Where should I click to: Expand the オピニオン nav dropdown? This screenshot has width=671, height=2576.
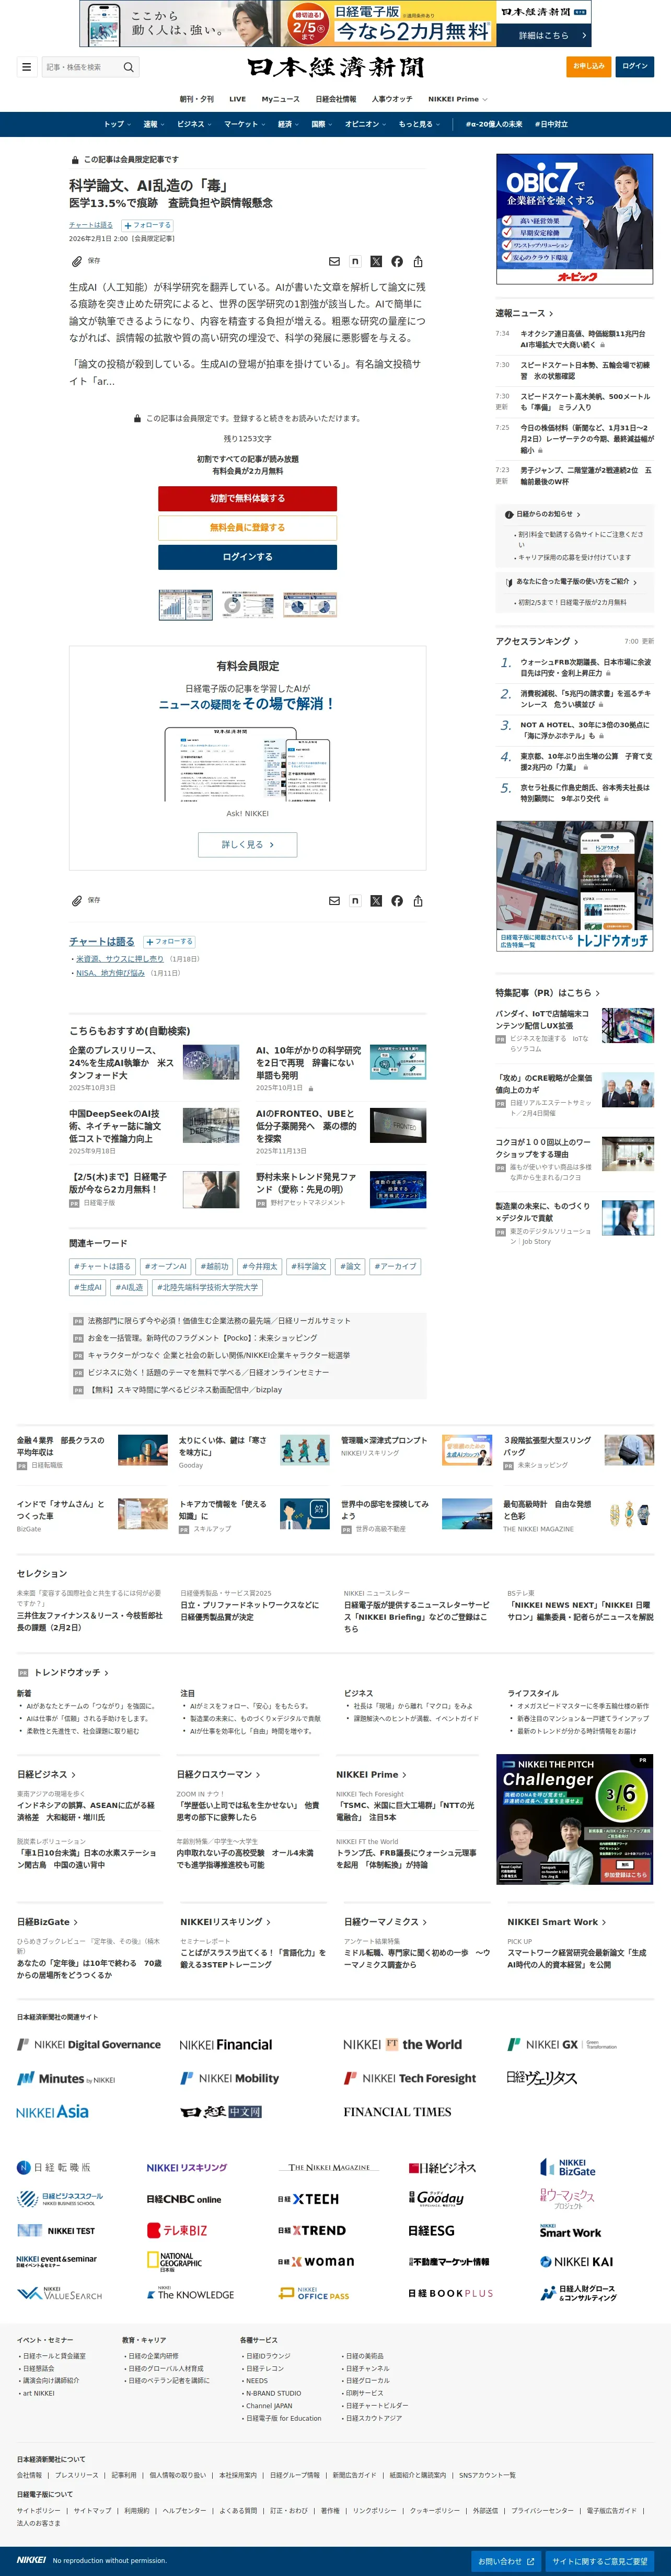tap(366, 124)
